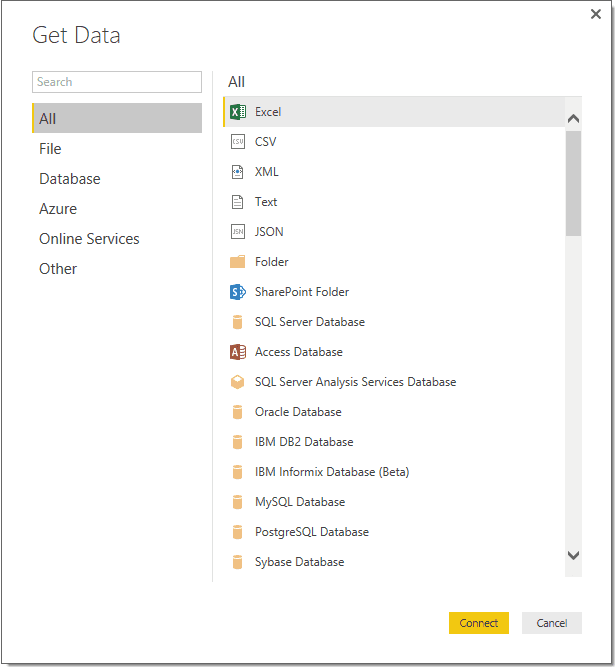This screenshot has width=615, height=667.
Task: Click the Folder source icon
Action: coord(238,262)
